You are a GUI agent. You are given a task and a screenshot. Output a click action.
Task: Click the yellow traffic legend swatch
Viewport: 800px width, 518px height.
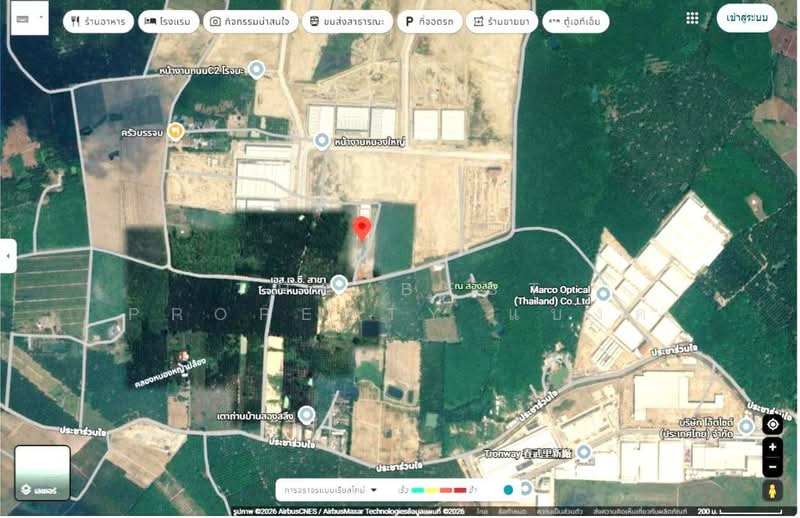click(432, 490)
